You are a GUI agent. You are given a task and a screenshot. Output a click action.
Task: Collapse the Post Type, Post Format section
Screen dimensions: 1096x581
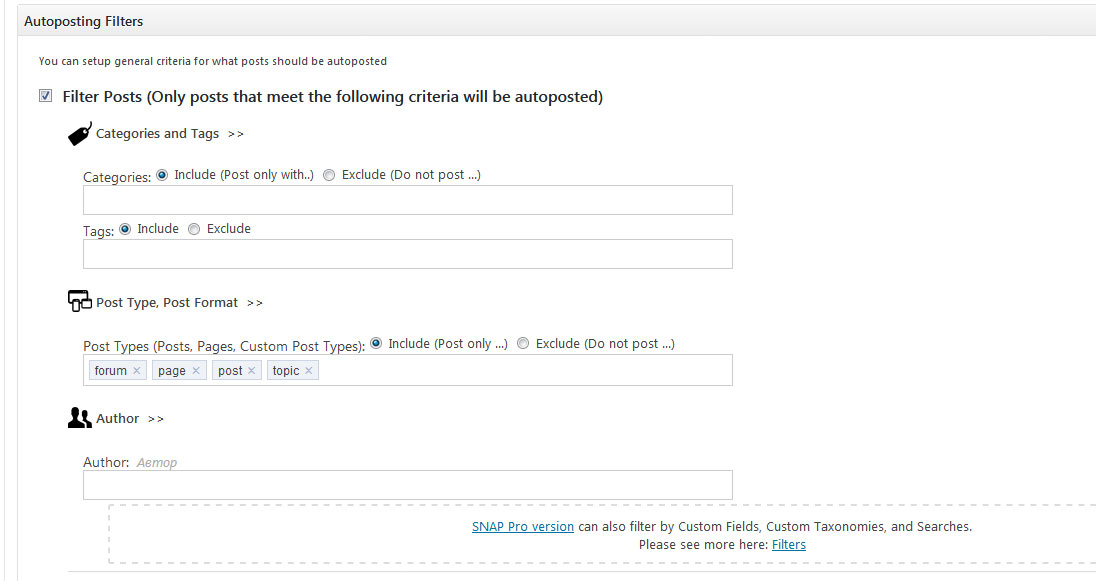[x=254, y=303]
